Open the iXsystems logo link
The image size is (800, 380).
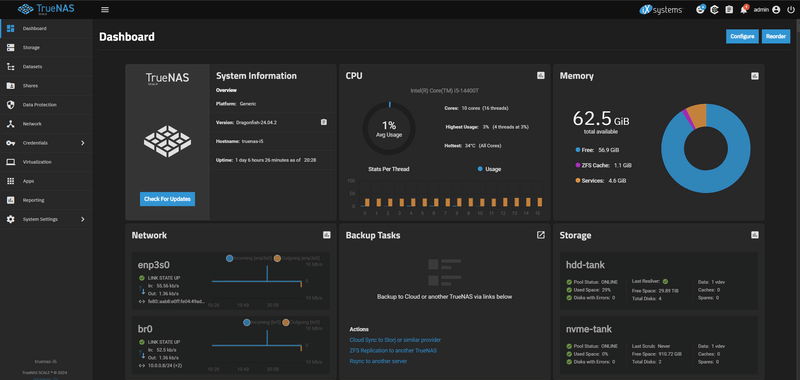[661, 10]
